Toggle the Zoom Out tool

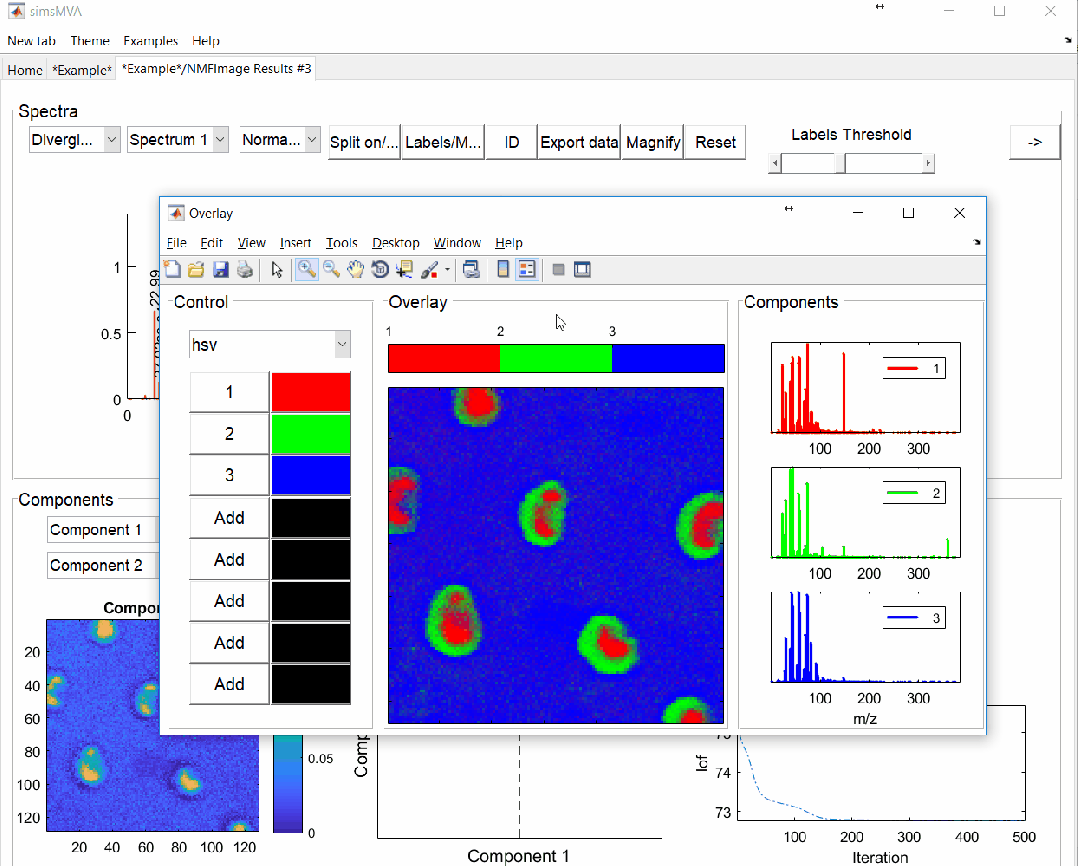(331, 269)
